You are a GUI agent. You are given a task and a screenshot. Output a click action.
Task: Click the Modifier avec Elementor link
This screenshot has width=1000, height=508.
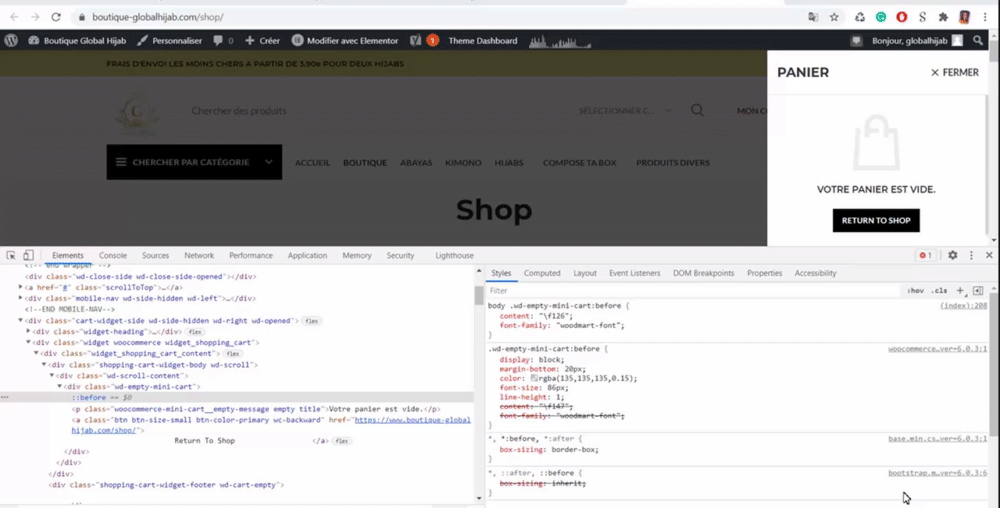[x=345, y=40]
